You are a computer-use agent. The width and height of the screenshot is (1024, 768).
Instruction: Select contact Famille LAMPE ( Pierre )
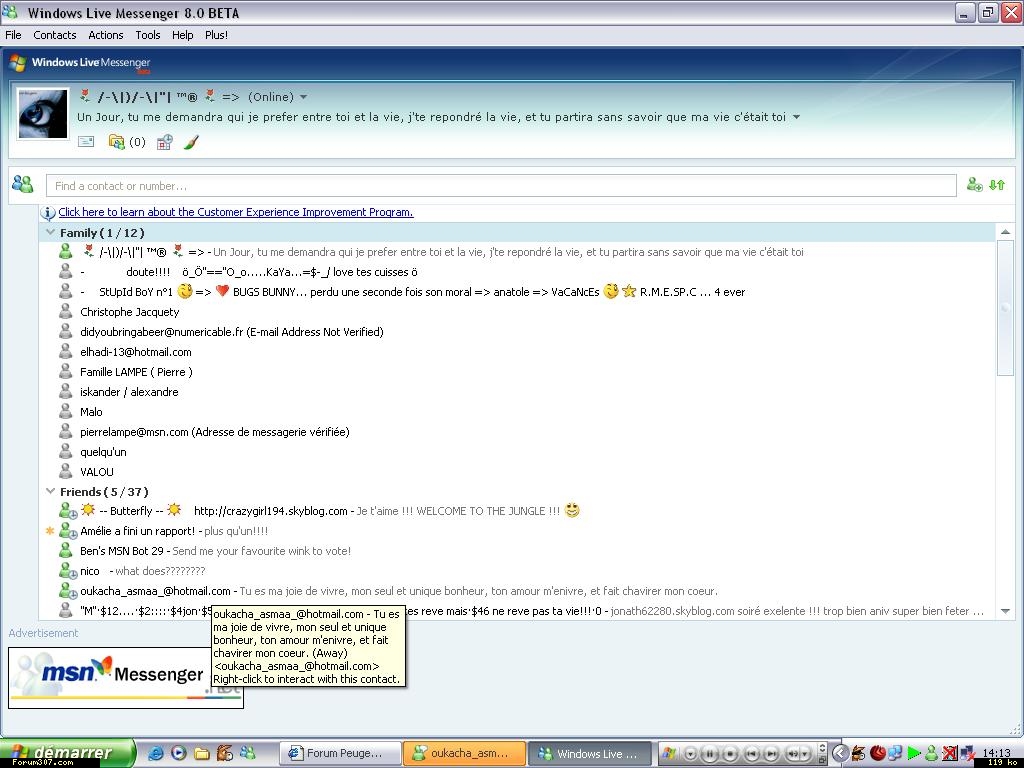pos(136,372)
